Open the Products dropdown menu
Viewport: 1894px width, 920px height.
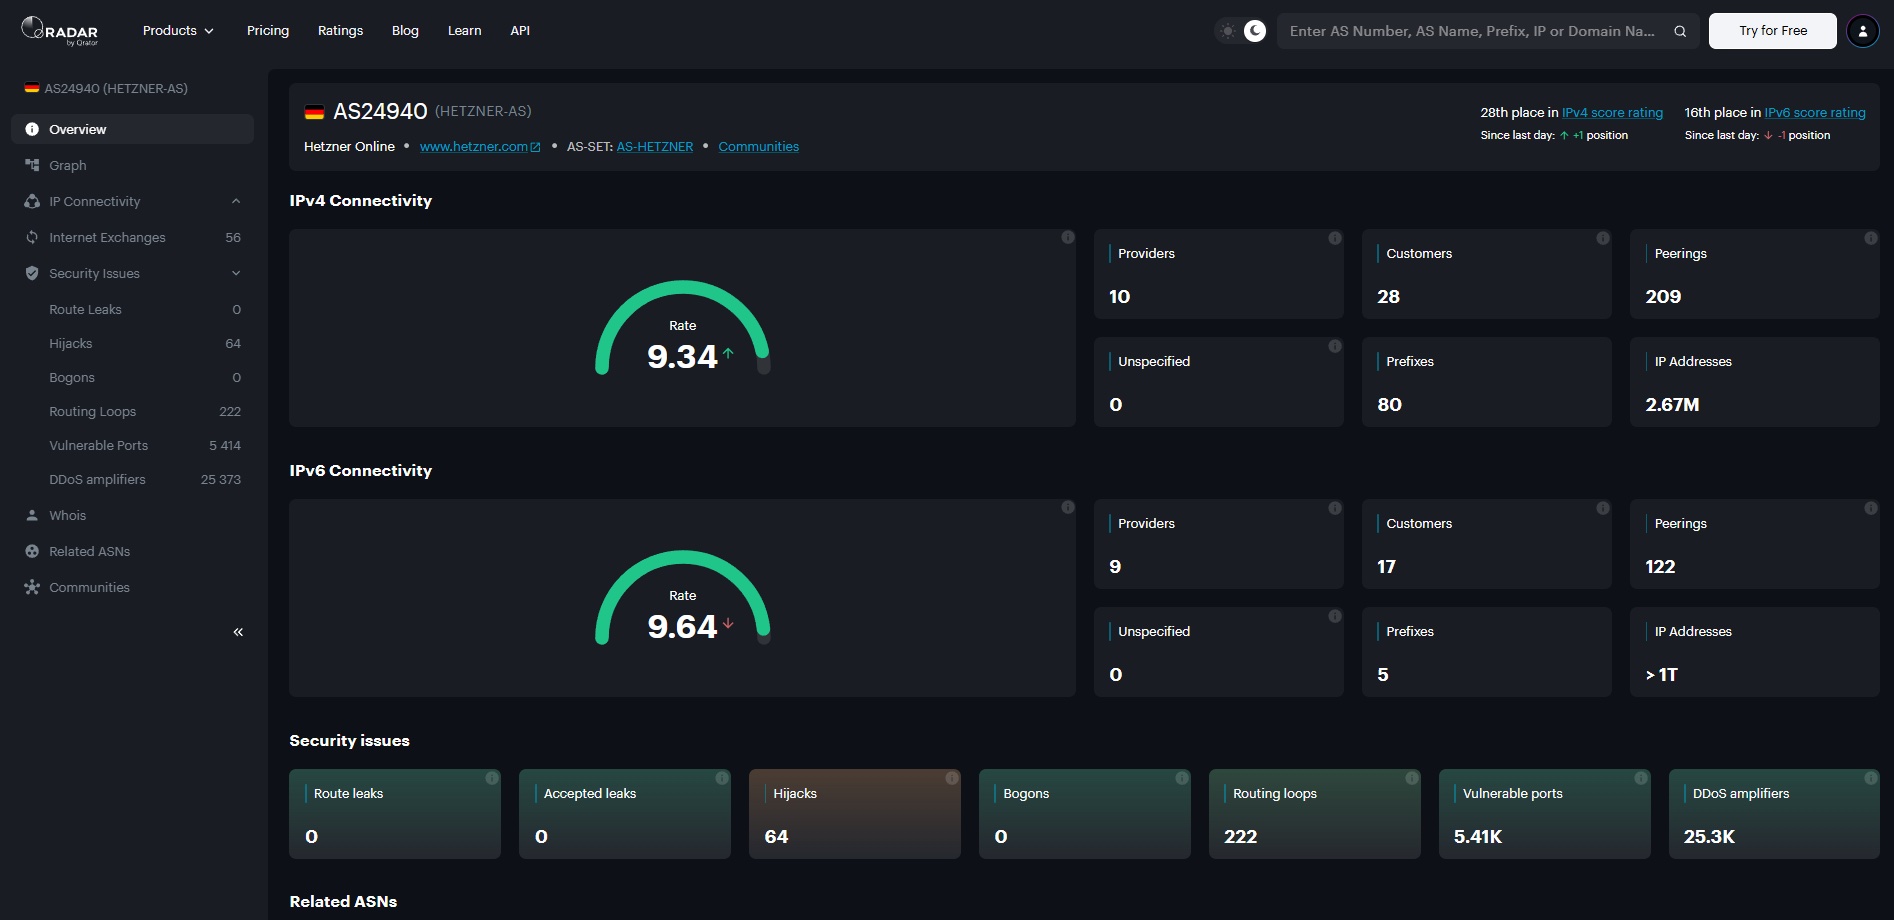(x=178, y=31)
